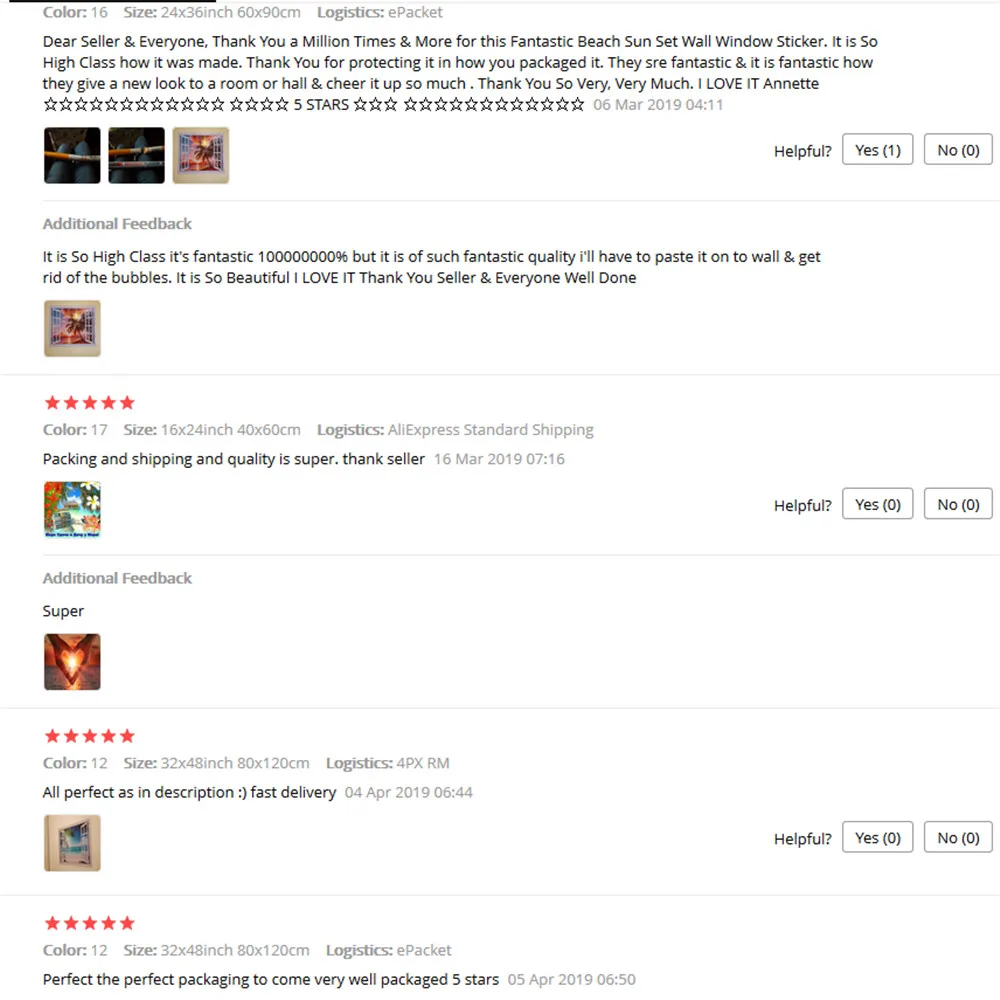The height and width of the screenshot is (1000, 1000).
Task: Click No (0) on the AliExpress Standard Shipping review
Action: click(958, 504)
